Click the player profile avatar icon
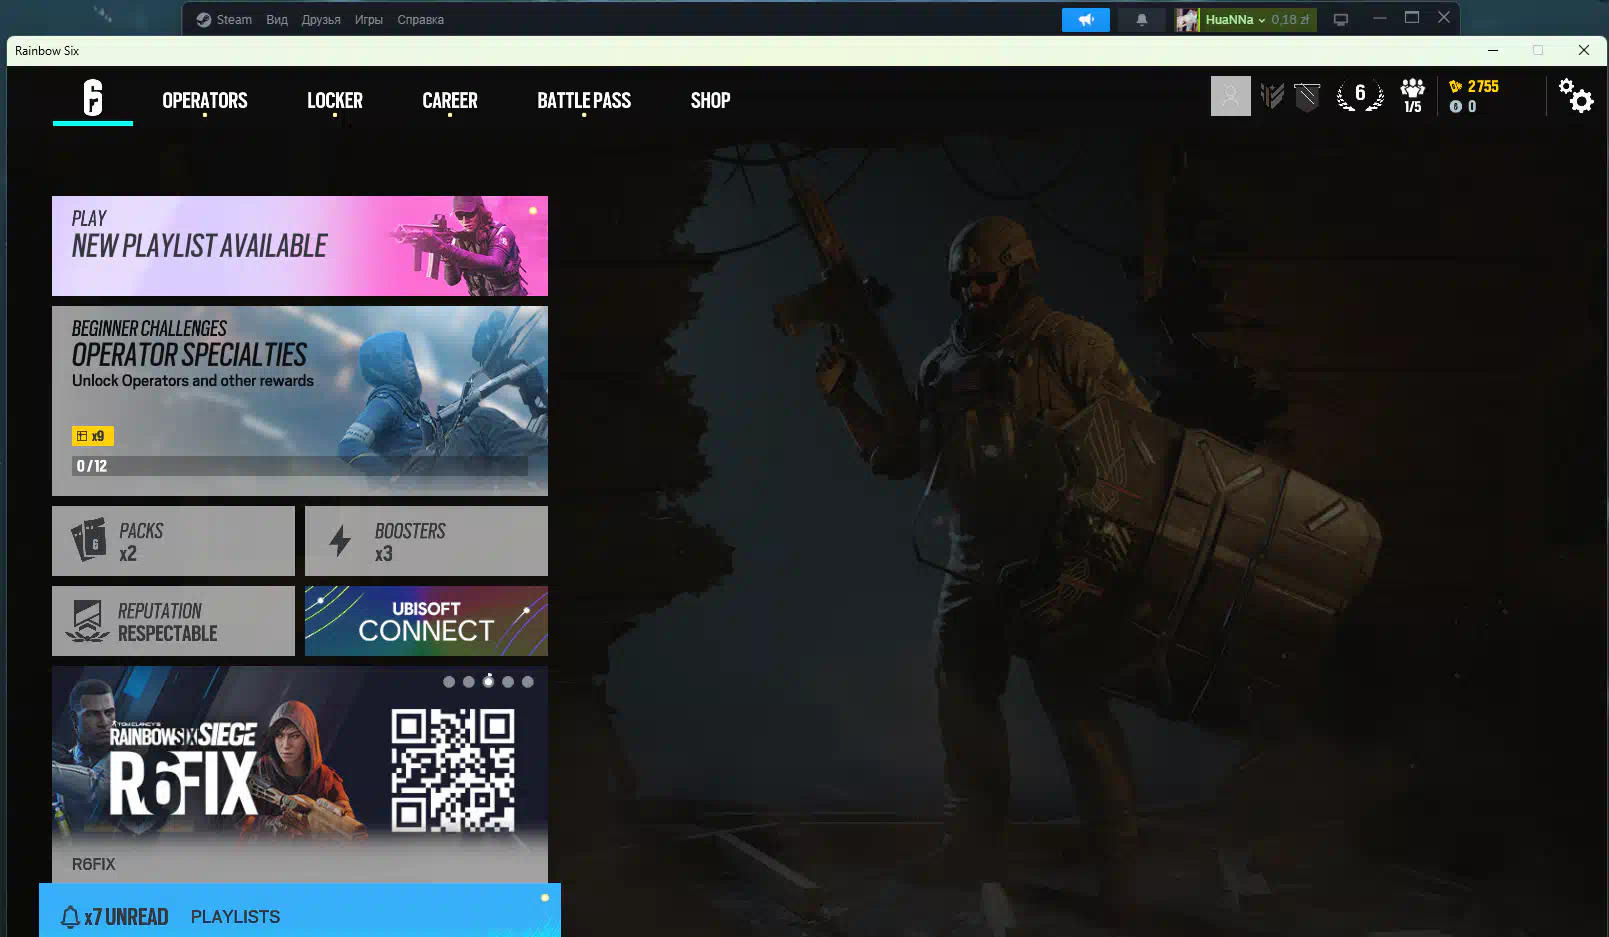This screenshot has width=1609, height=937. (1231, 96)
